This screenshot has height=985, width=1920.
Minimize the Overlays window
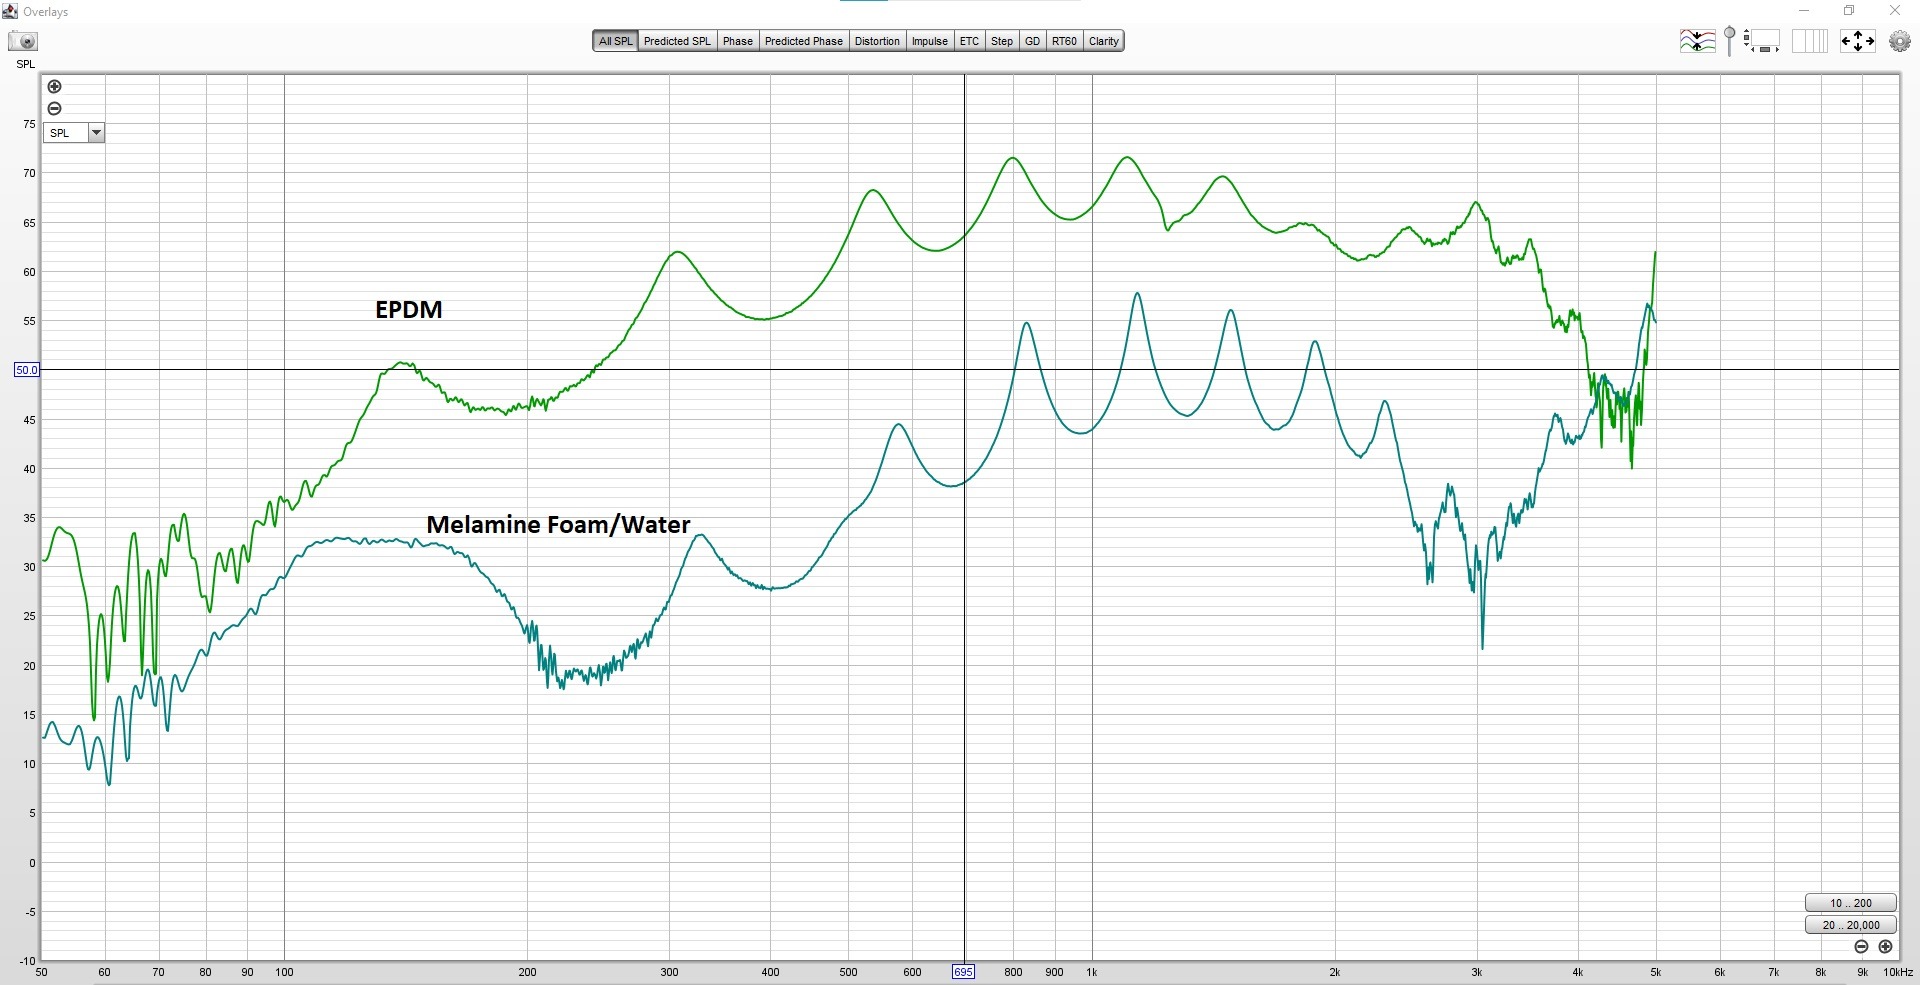pos(1804,11)
